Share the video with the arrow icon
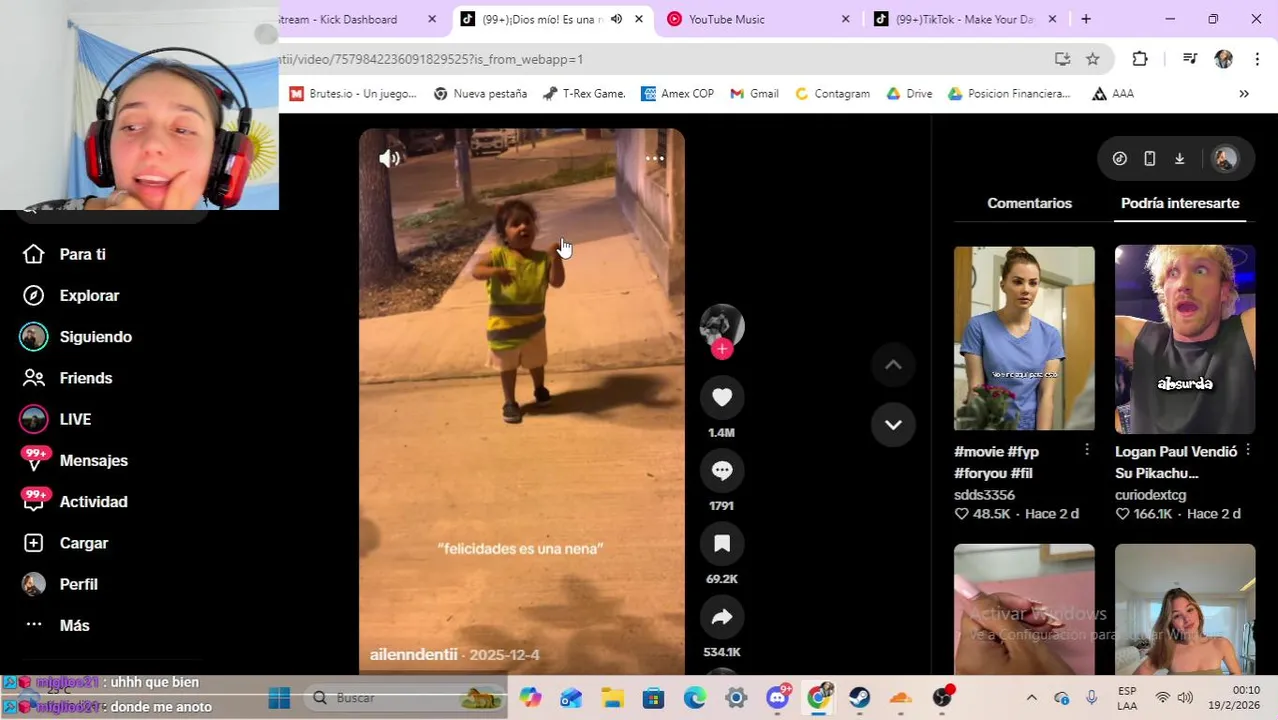 (x=722, y=617)
